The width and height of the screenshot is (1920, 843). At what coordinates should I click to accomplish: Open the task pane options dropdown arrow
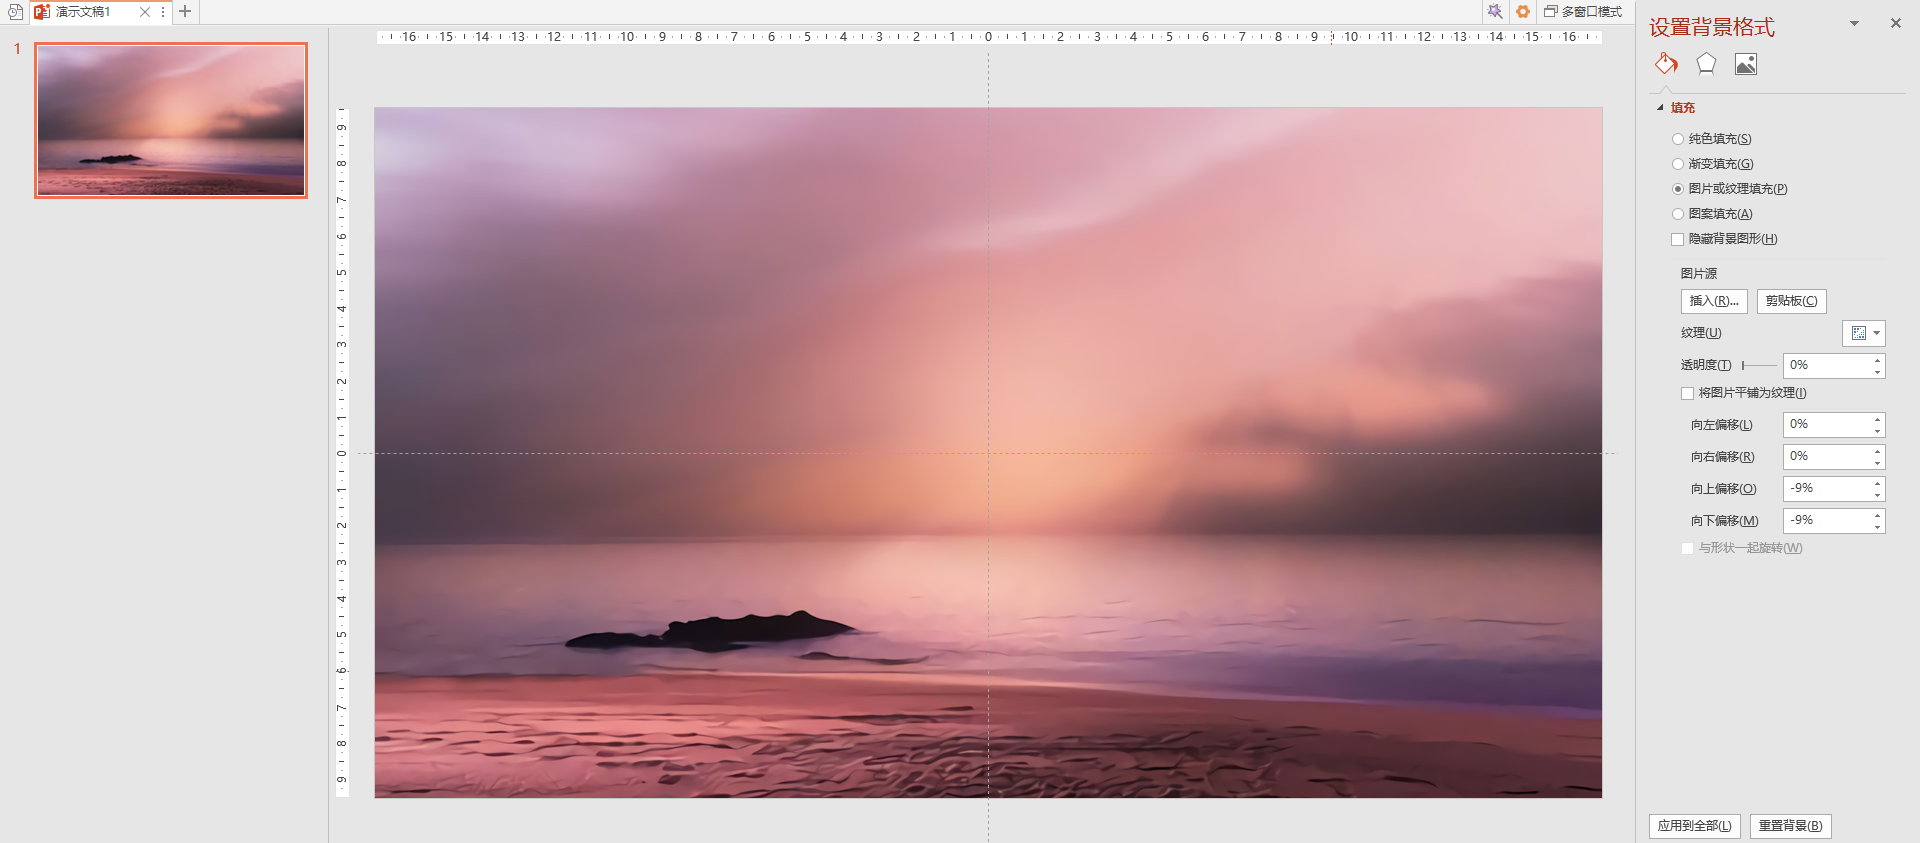[1854, 23]
